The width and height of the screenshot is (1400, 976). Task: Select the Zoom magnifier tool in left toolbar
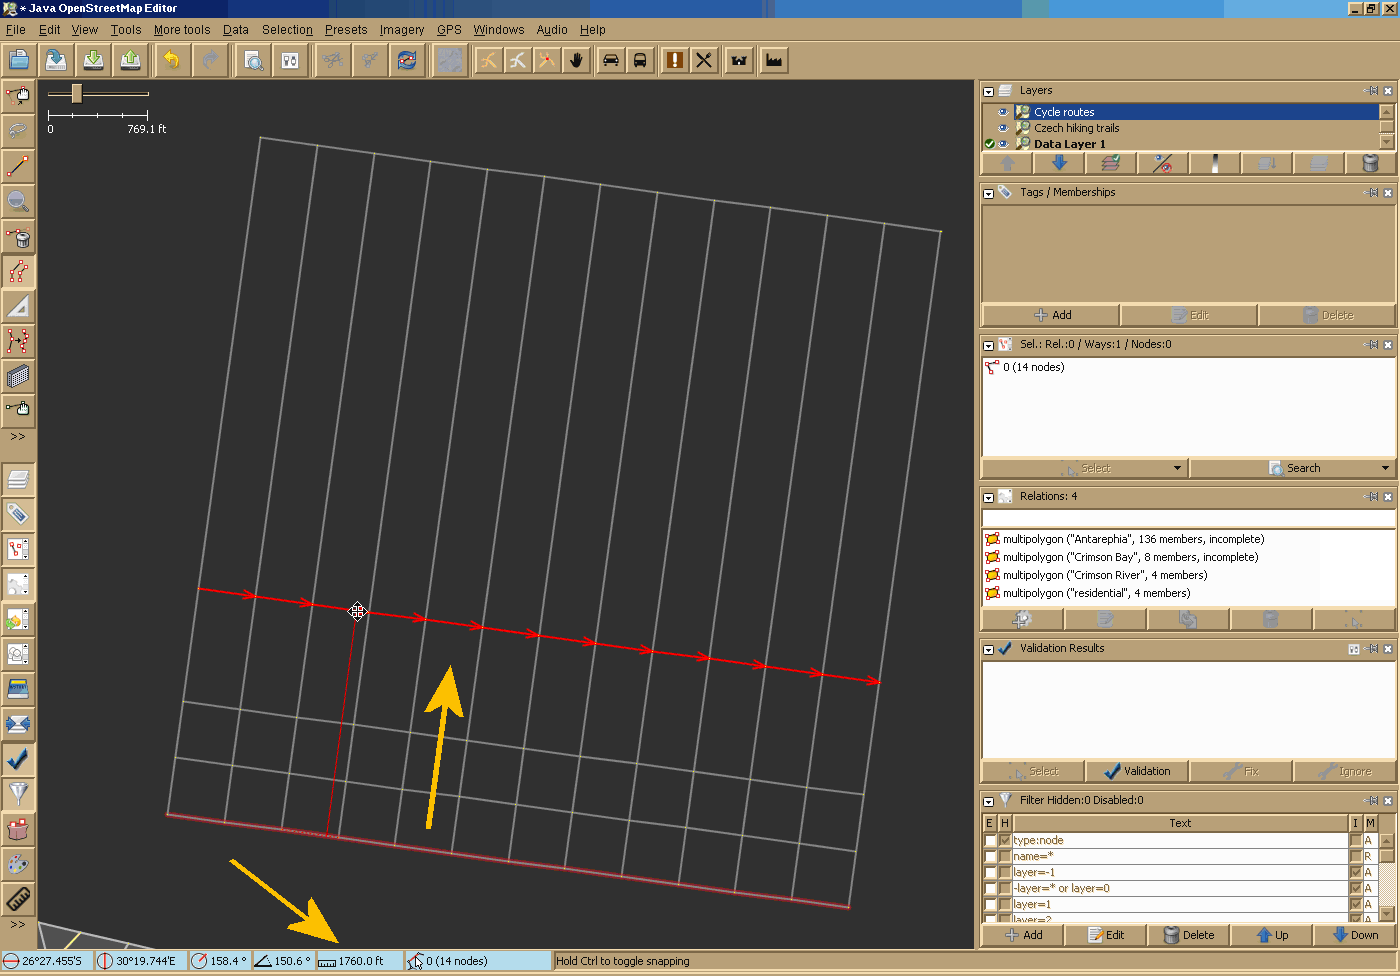coord(18,200)
